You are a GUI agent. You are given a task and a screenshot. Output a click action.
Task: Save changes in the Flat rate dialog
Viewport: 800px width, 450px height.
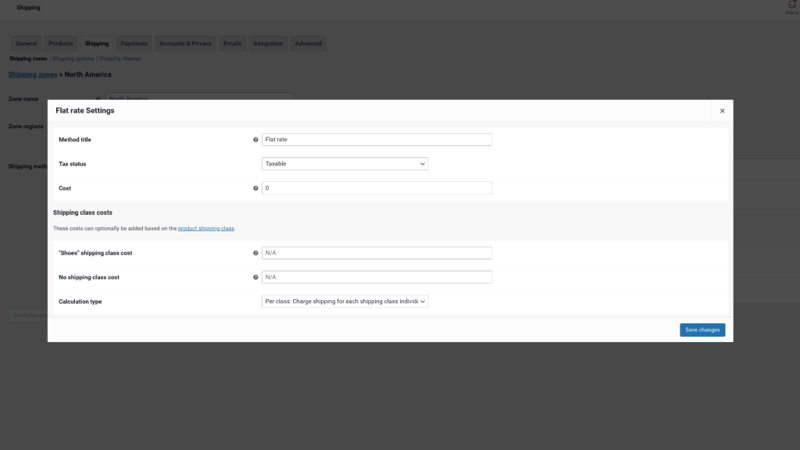coord(702,330)
